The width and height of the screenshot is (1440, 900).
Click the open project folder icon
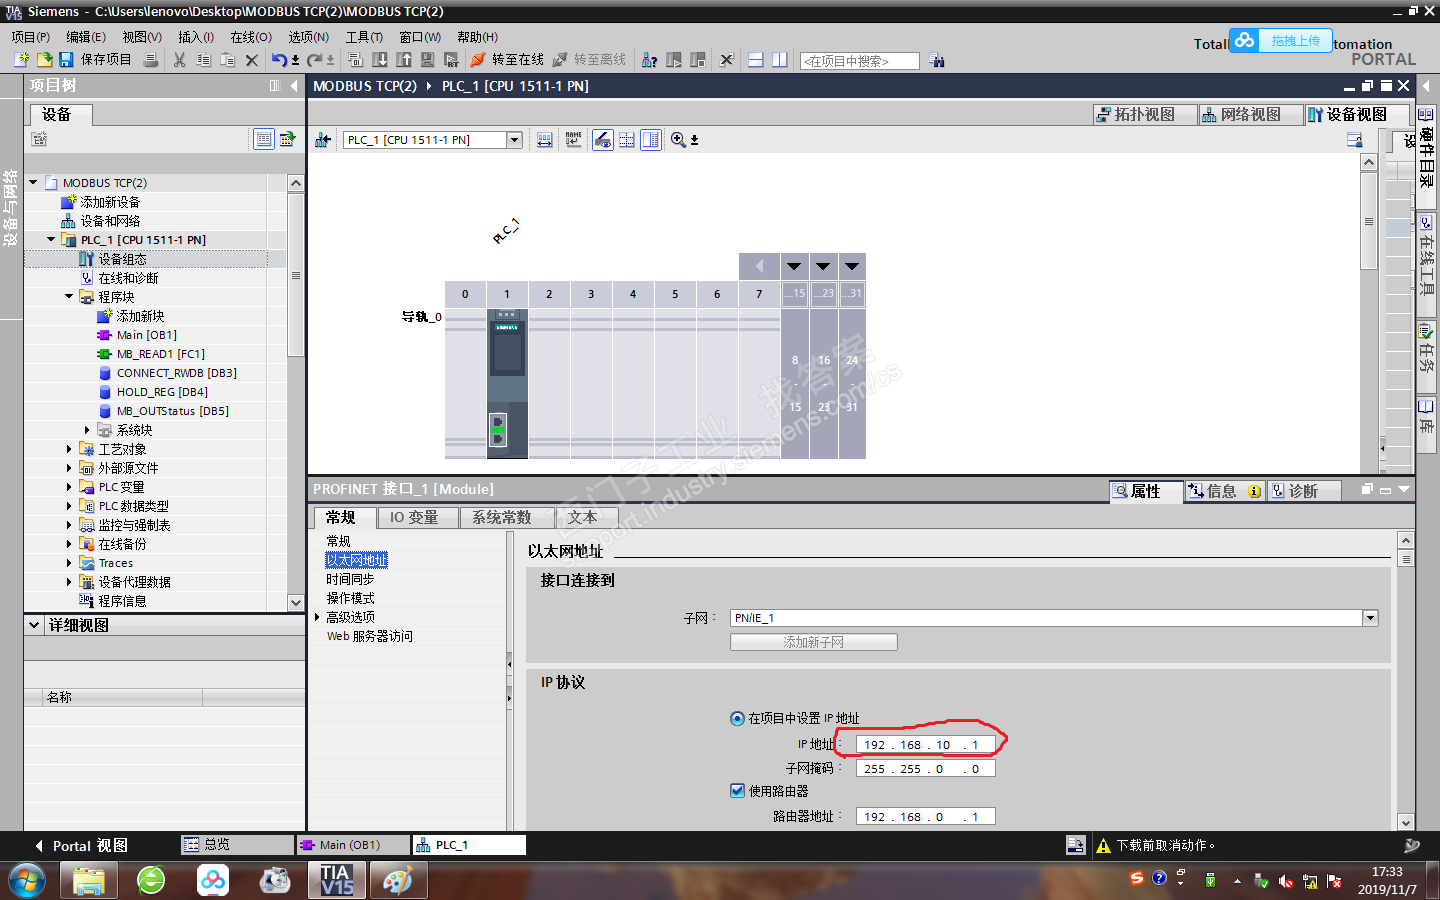pyautogui.click(x=44, y=60)
